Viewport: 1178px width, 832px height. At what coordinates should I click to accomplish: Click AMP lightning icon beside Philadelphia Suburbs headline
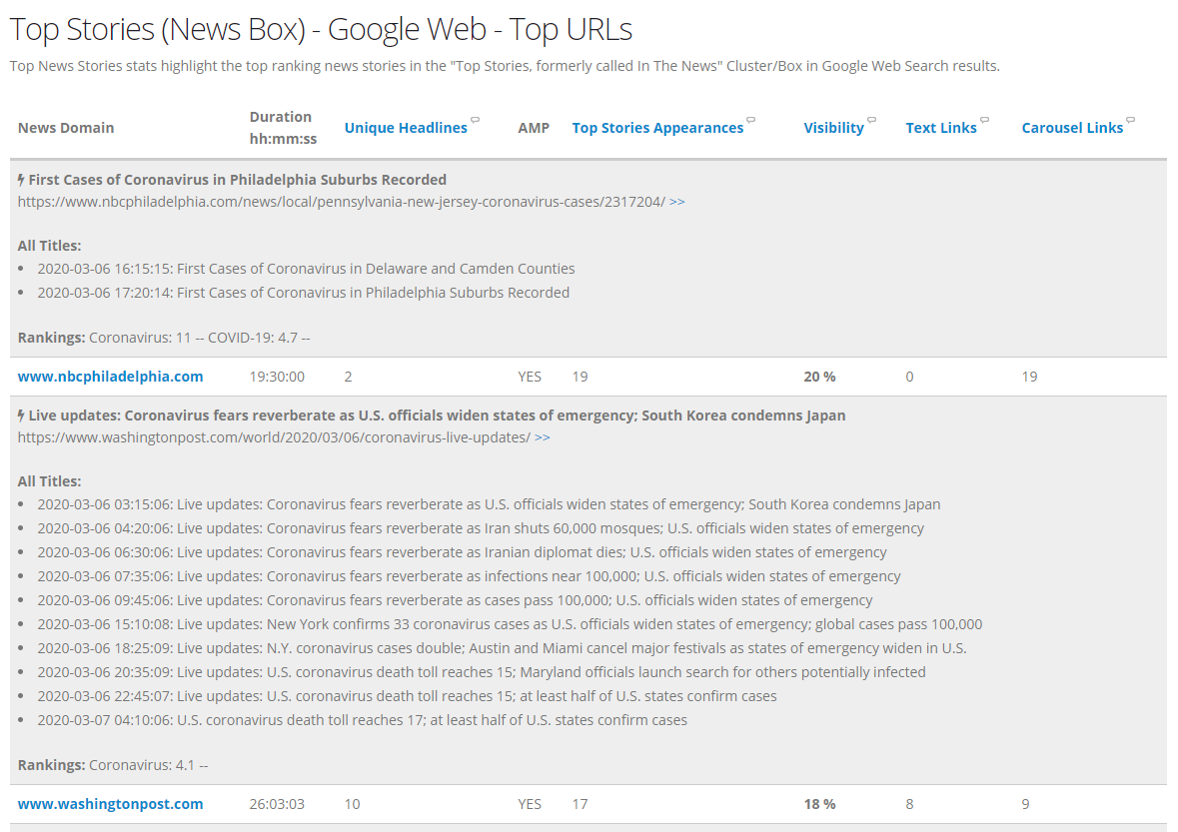(x=21, y=180)
